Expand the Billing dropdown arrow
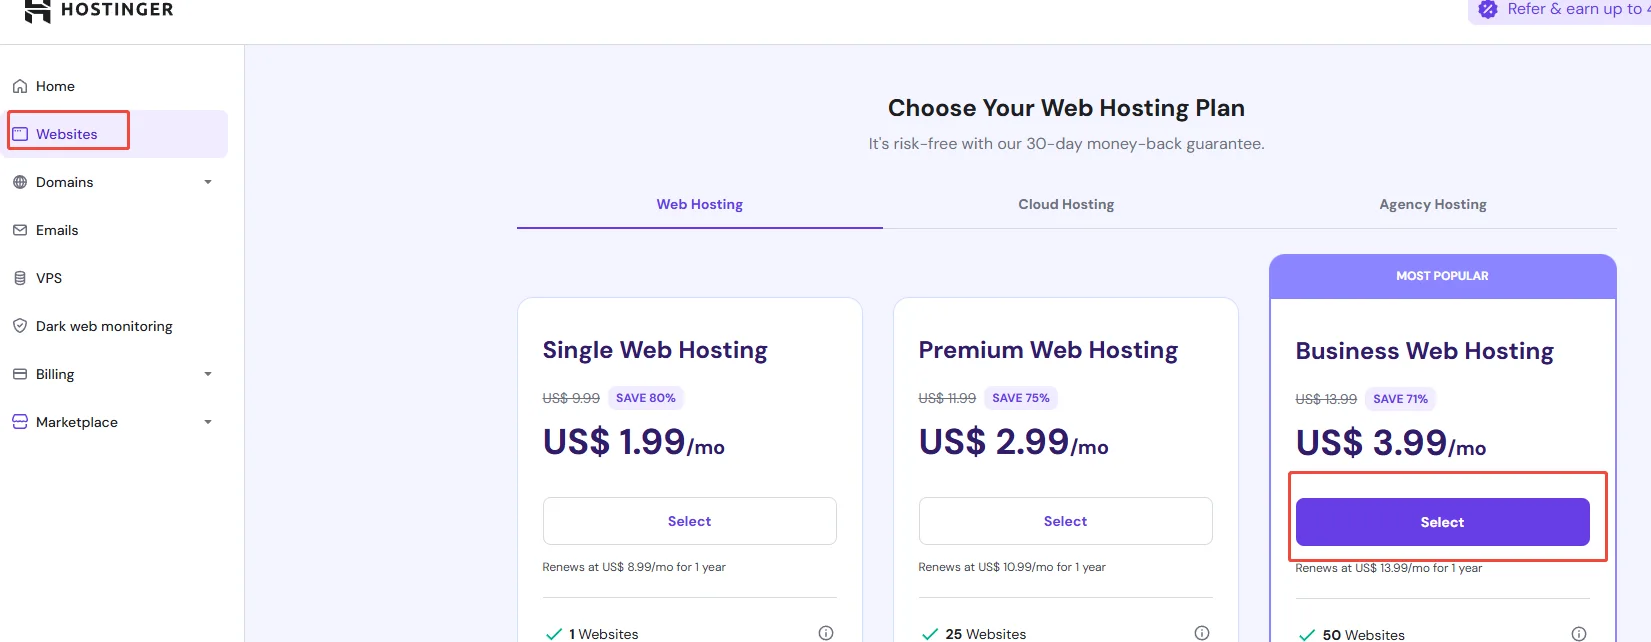This screenshot has width=1651, height=642. (208, 374)
